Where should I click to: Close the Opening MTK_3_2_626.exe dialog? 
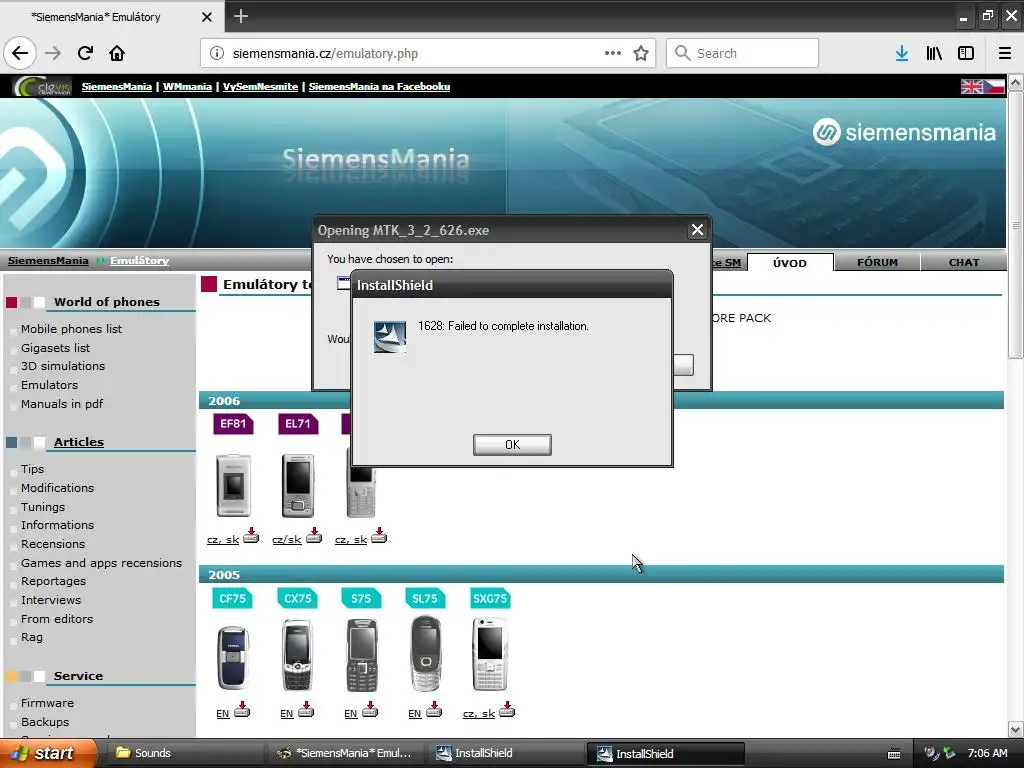[x=697, y=230]
